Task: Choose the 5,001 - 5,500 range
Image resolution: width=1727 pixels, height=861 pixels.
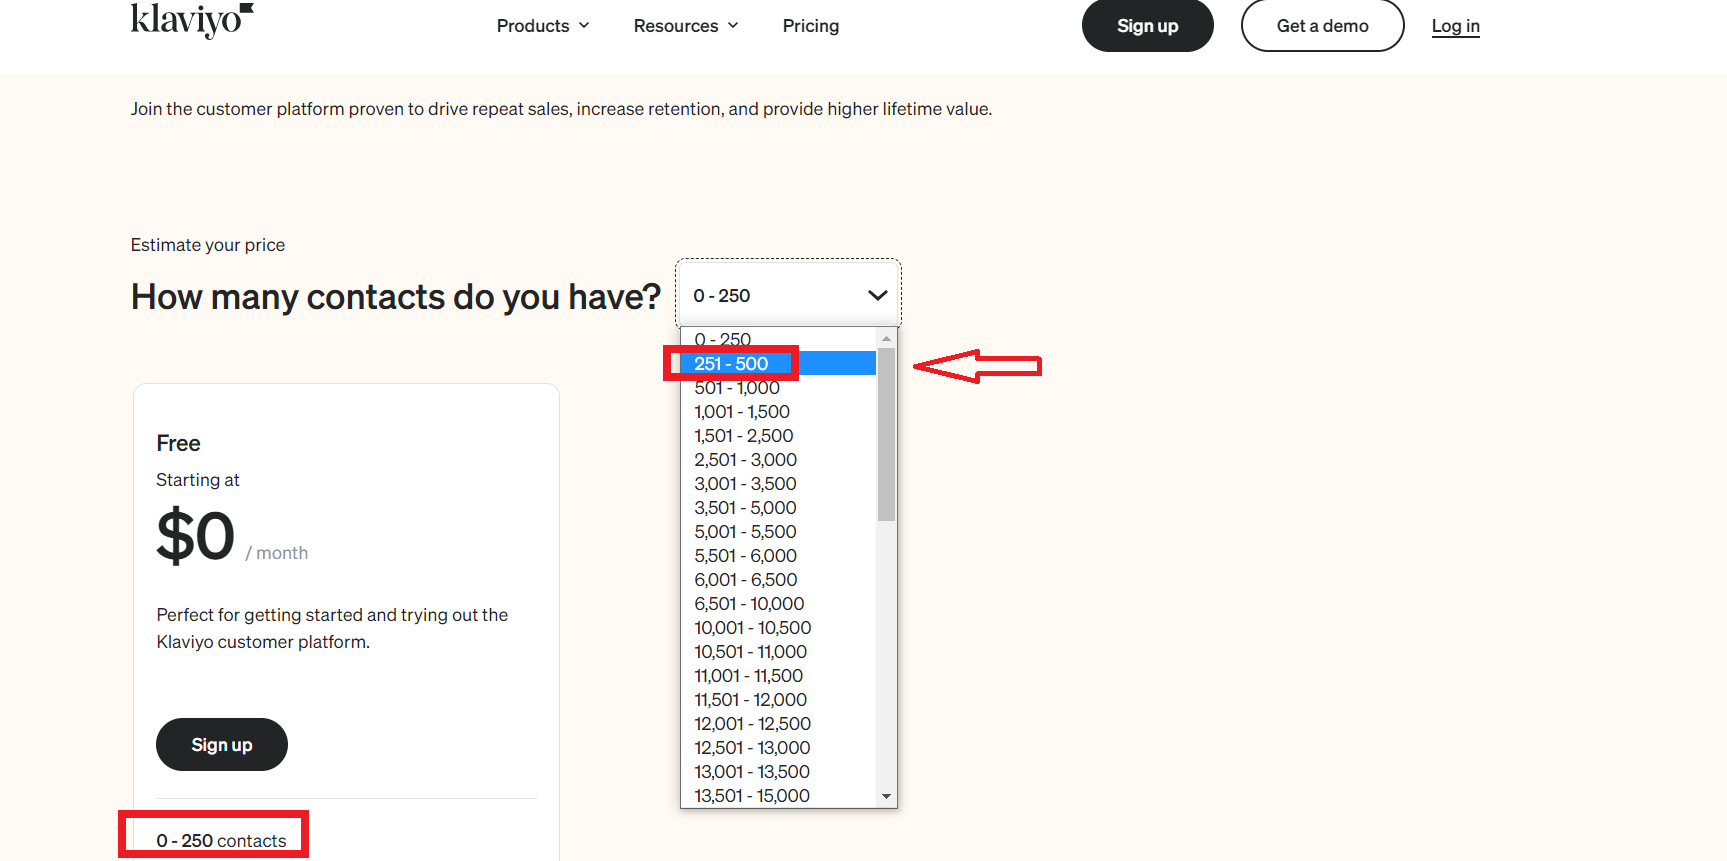Action: pos(778,532)
